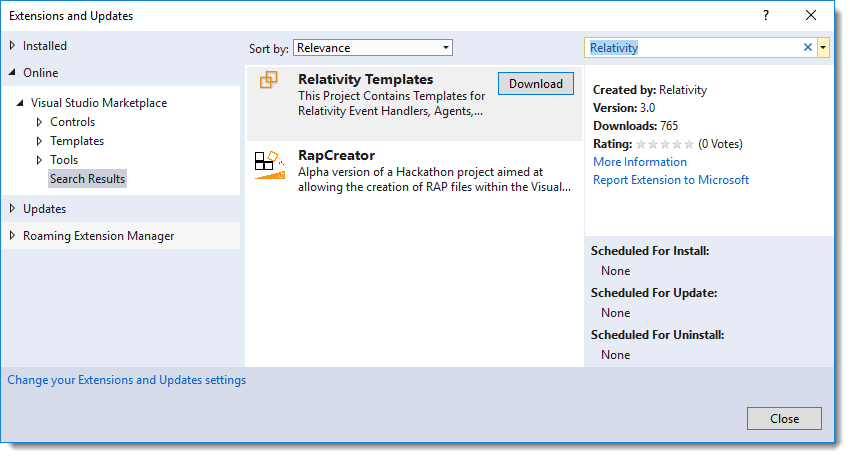Click the Created by: Relativity text
Image resolution: width=850 pixels, height=458 pixels.
[x=650, y=90]
